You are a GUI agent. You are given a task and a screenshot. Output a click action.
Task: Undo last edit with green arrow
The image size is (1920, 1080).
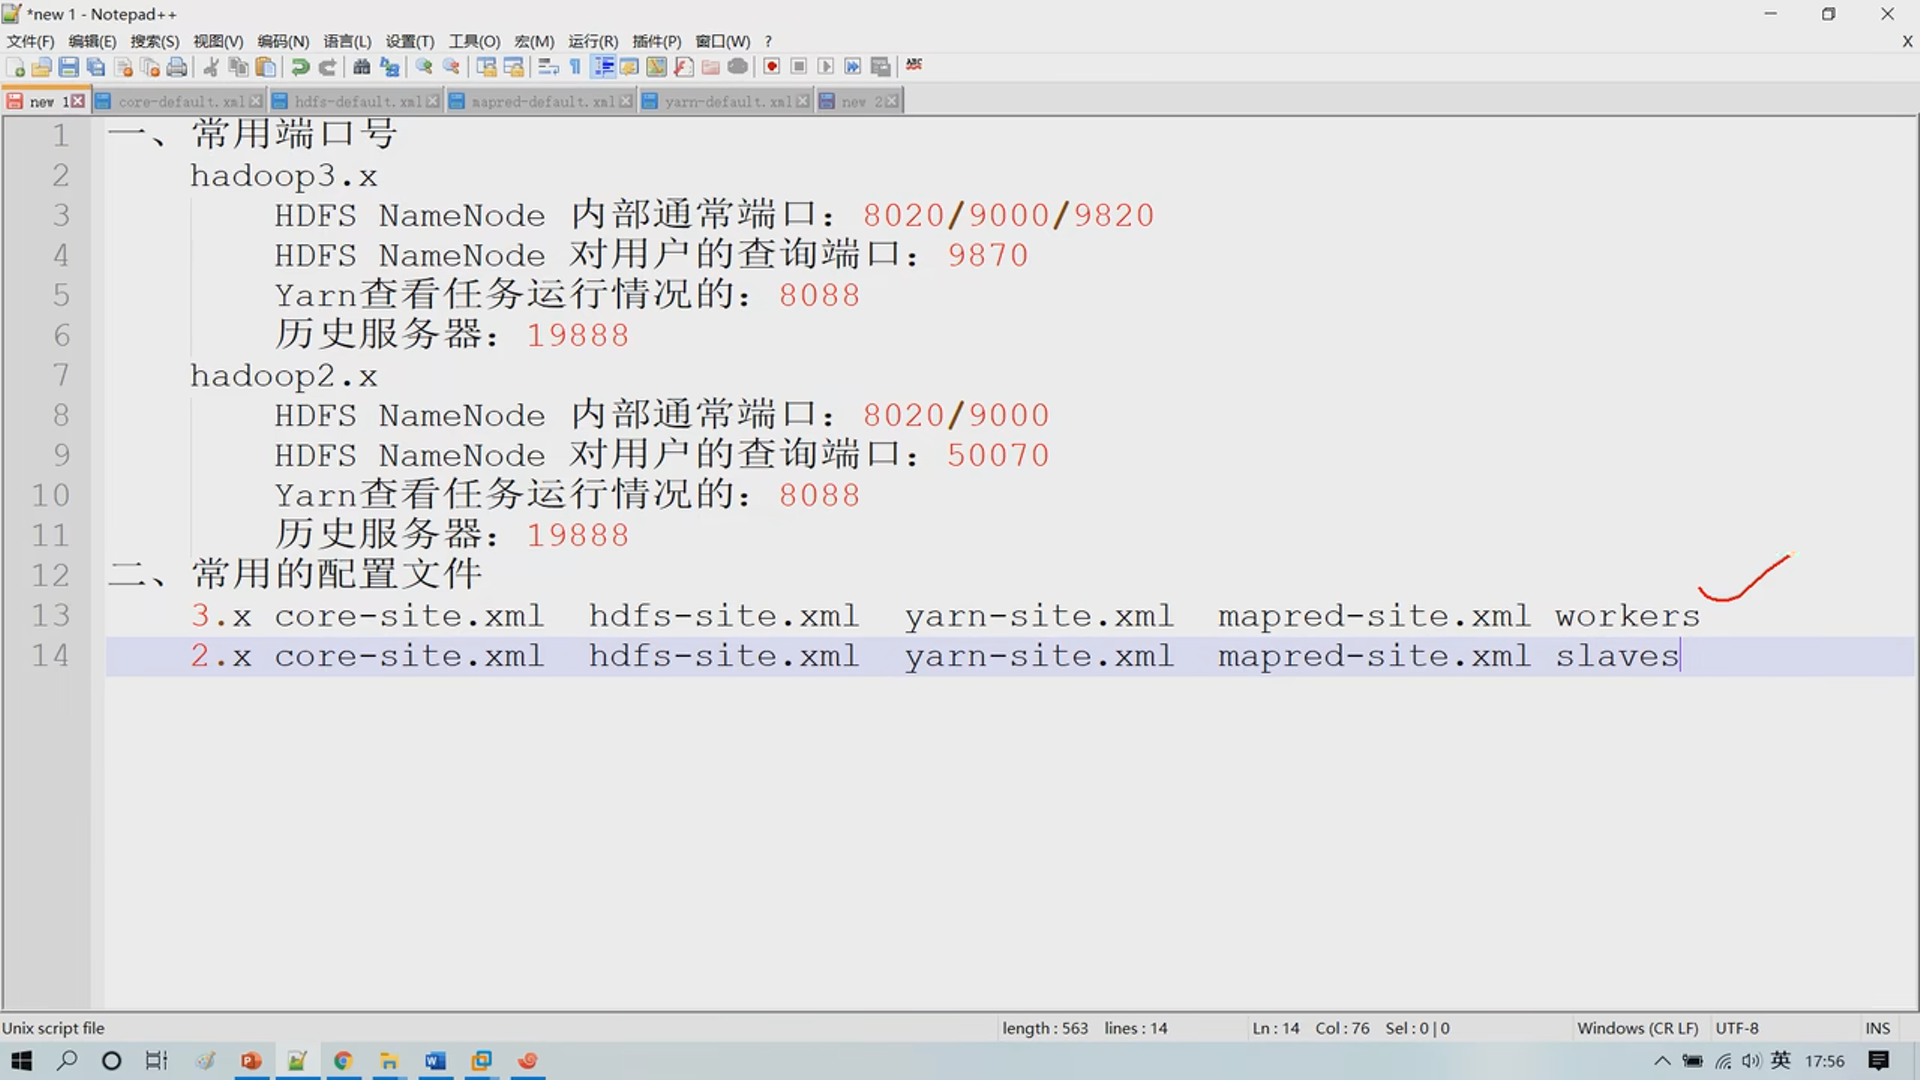coord(300,67)
